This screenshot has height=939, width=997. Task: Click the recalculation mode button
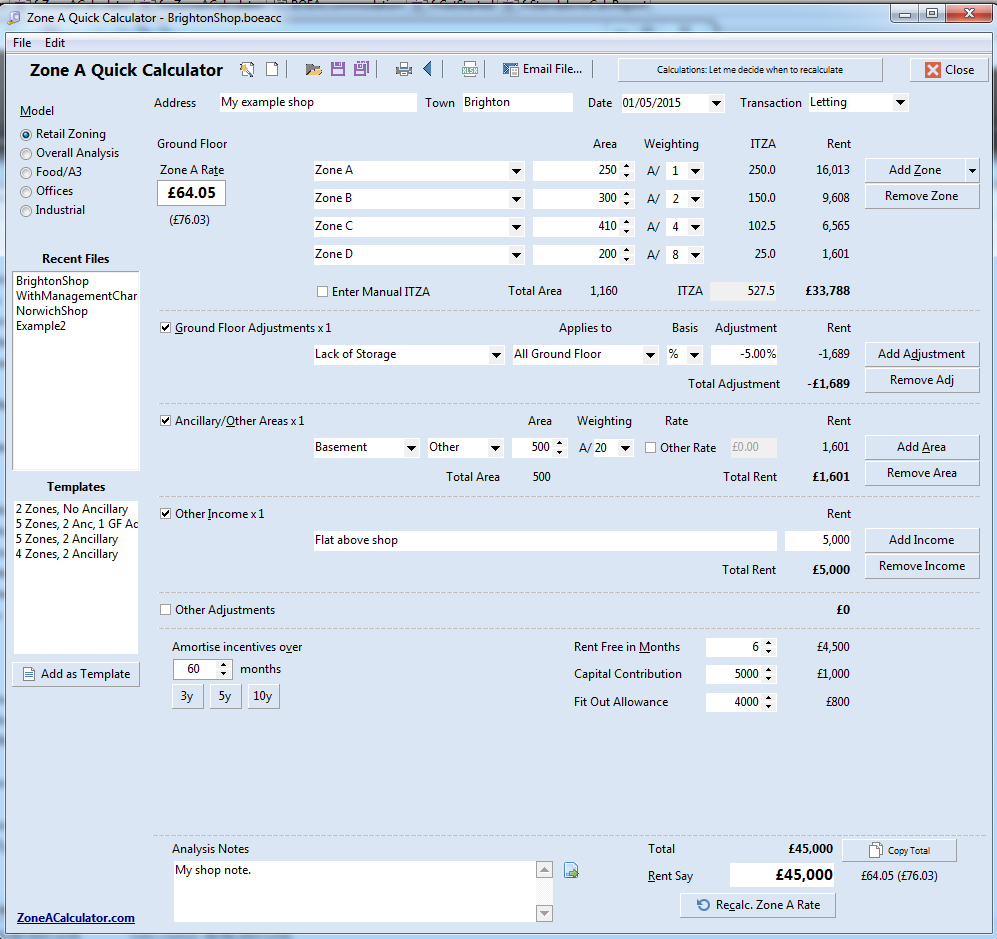(750, 70)
